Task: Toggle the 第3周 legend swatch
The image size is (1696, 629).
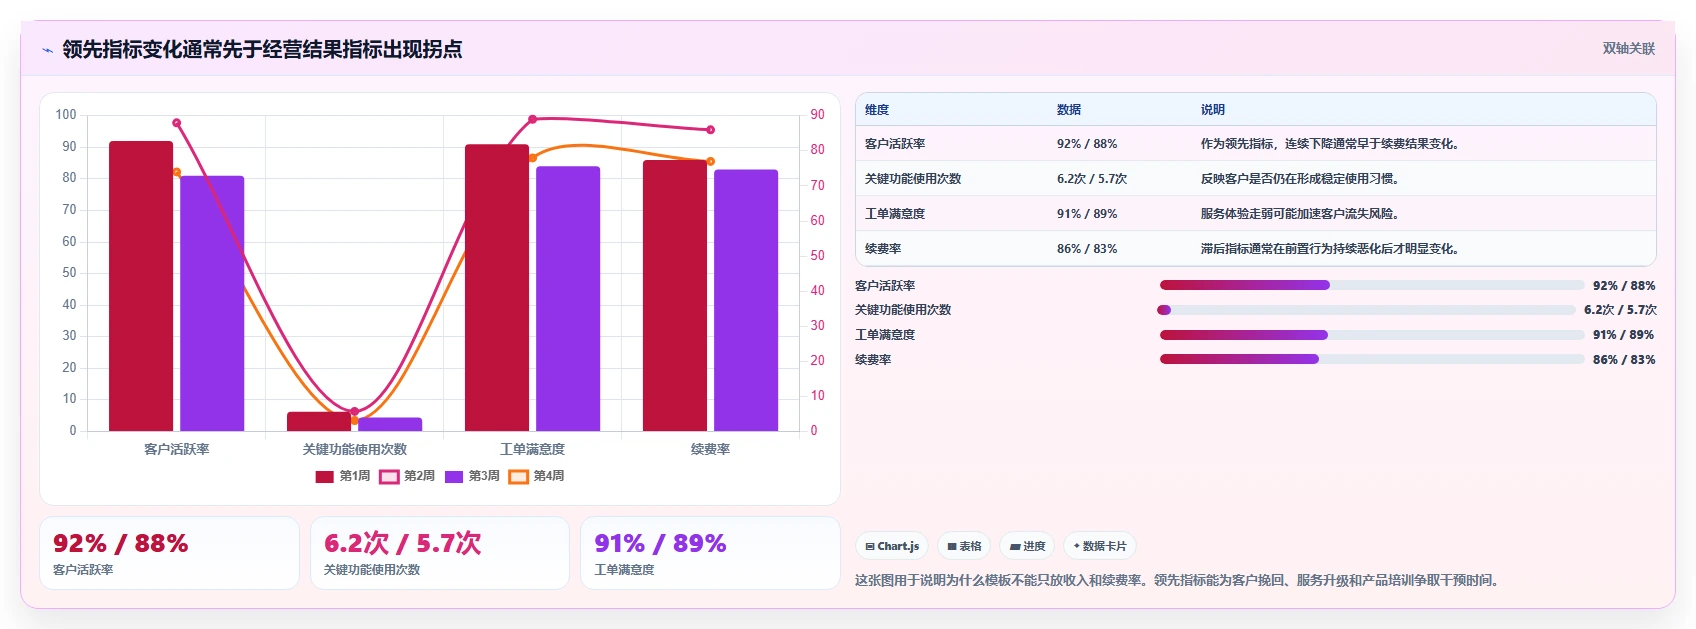Action: click(454, 477)
